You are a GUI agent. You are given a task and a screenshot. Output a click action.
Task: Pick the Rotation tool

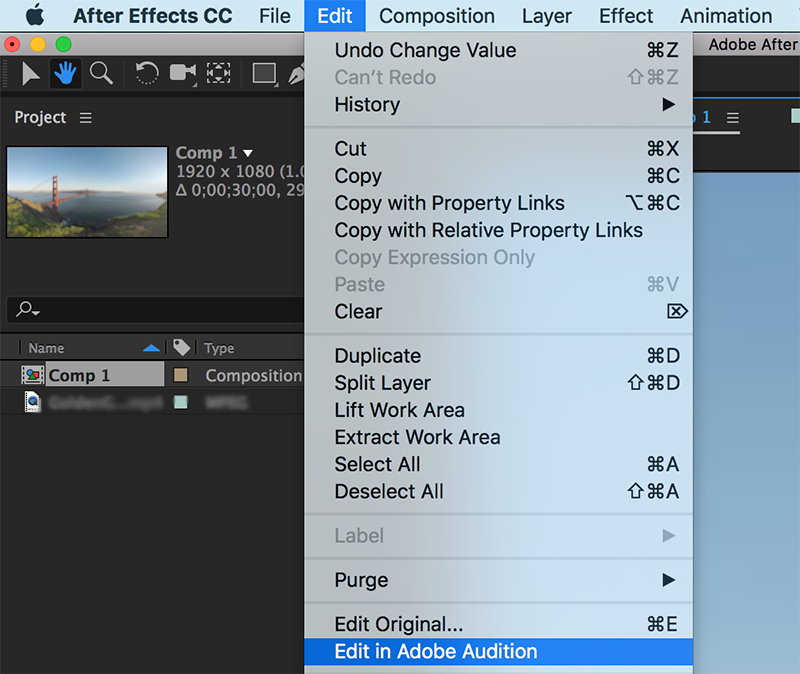(x=147, y=73)
